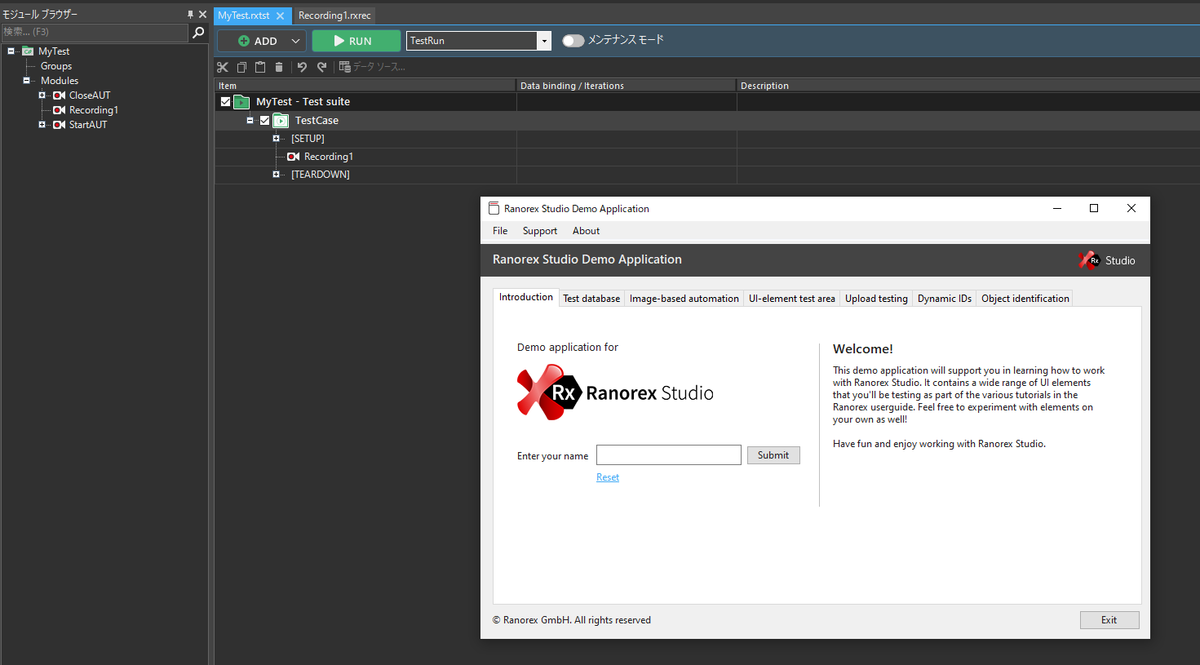Click the Item column header
Viewport: 1200px width, 665px height.
(365, 86)
